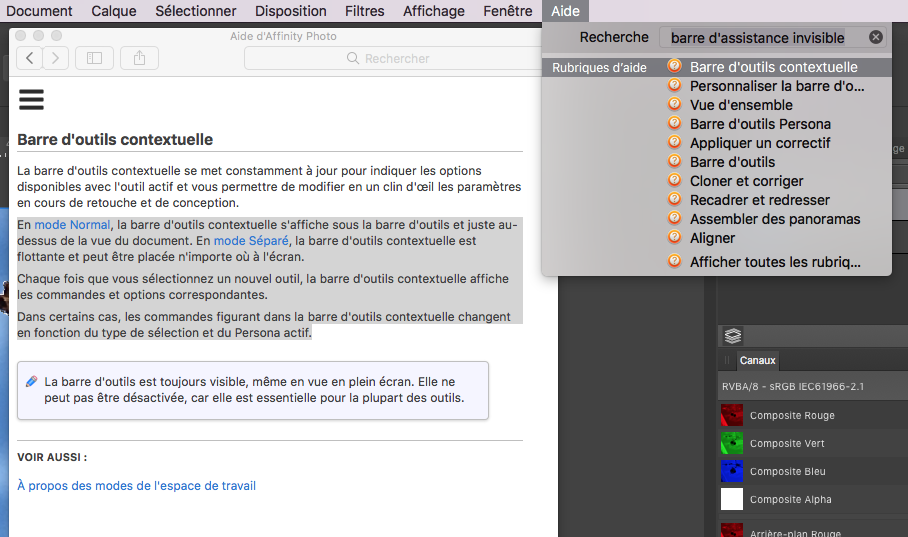Open the hamburger menu in help page
The image size is (908, 537).
31,100
